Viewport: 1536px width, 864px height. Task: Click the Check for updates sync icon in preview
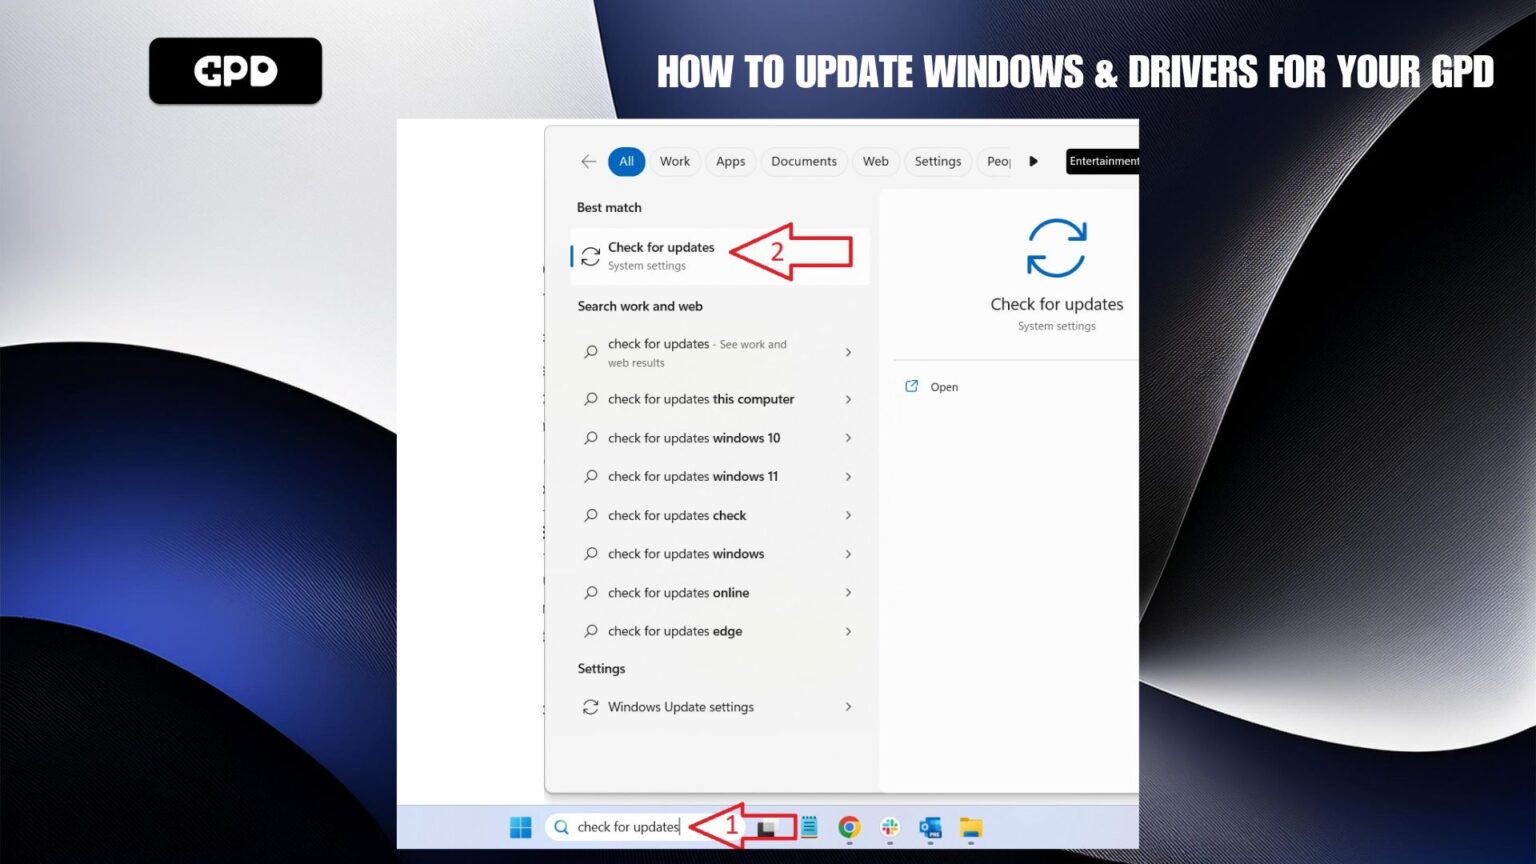(x=1056, y=247)
